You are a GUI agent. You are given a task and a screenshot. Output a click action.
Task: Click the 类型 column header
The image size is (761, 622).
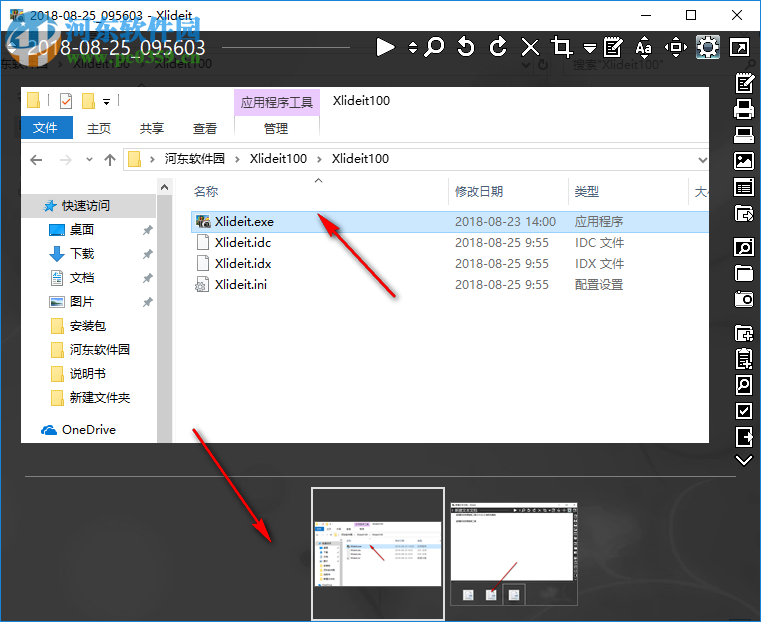click(x=586, y=192)
